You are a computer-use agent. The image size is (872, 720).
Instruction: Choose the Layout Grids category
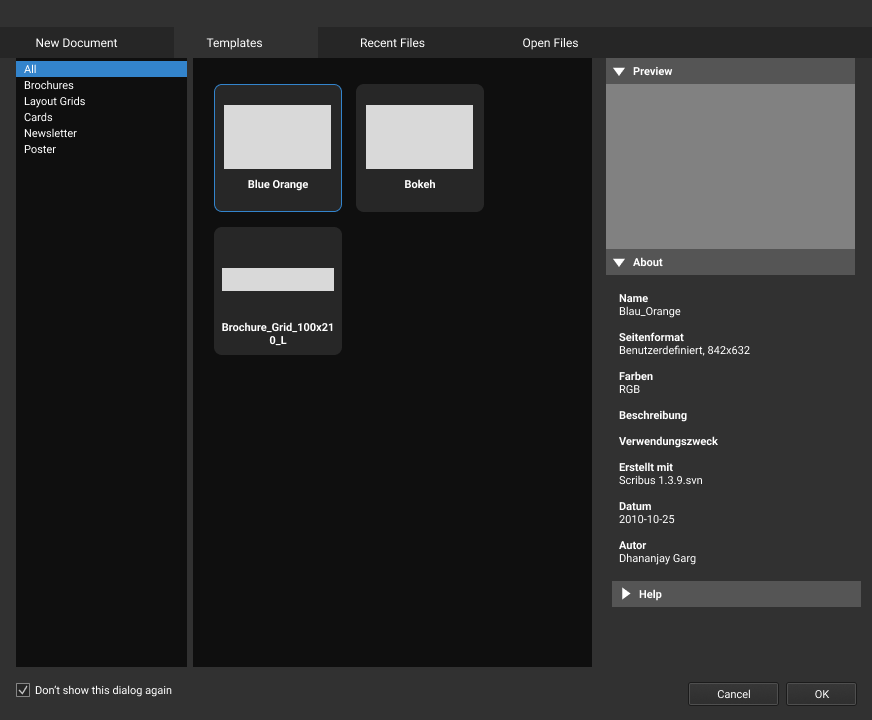(x=55, y=102)
